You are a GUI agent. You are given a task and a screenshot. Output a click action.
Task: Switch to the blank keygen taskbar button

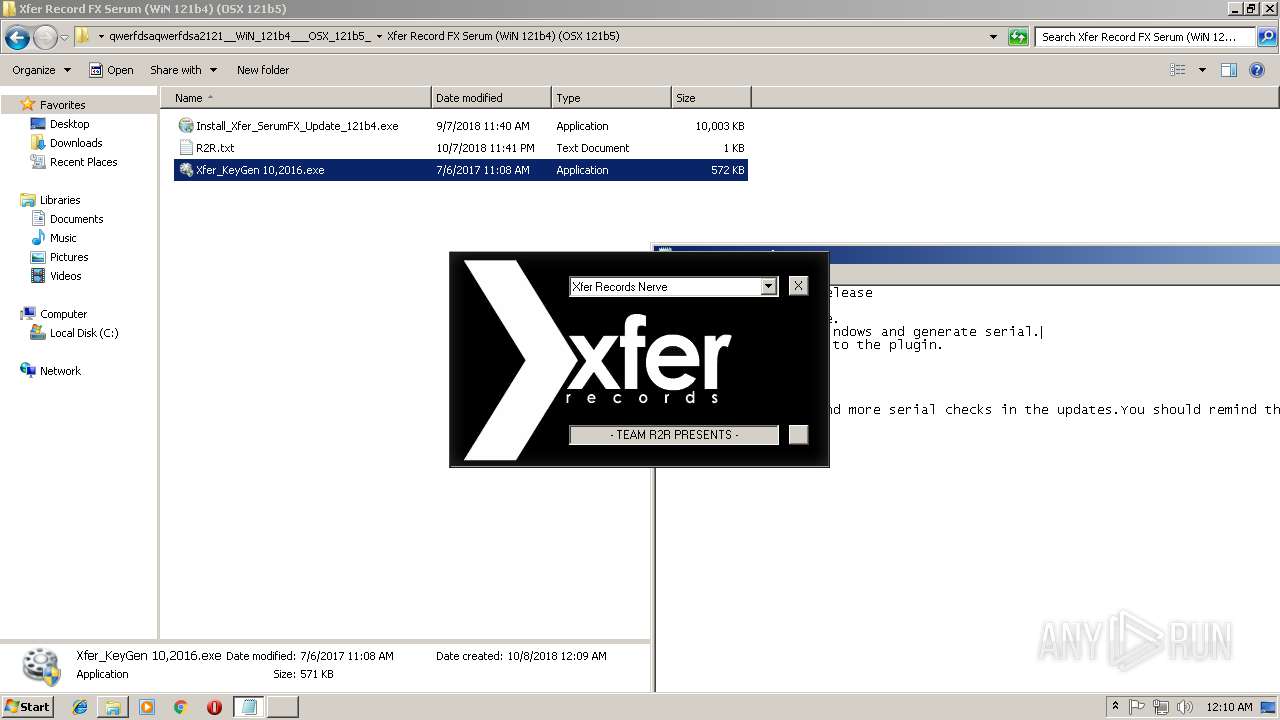[x=283, y=707]
